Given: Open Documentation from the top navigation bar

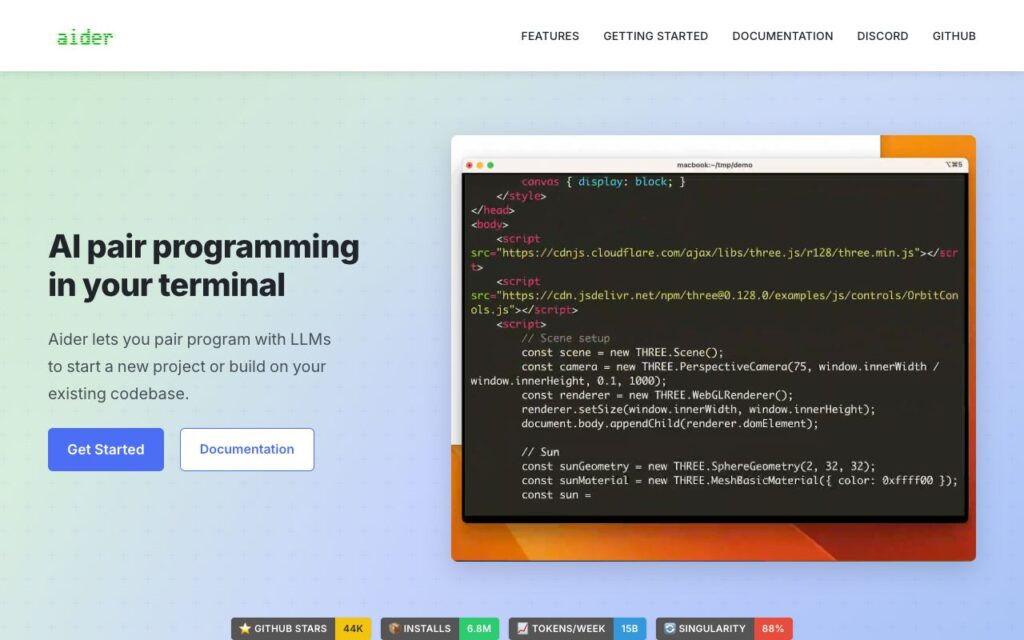Looking at the screenshot, I should 782,36.
